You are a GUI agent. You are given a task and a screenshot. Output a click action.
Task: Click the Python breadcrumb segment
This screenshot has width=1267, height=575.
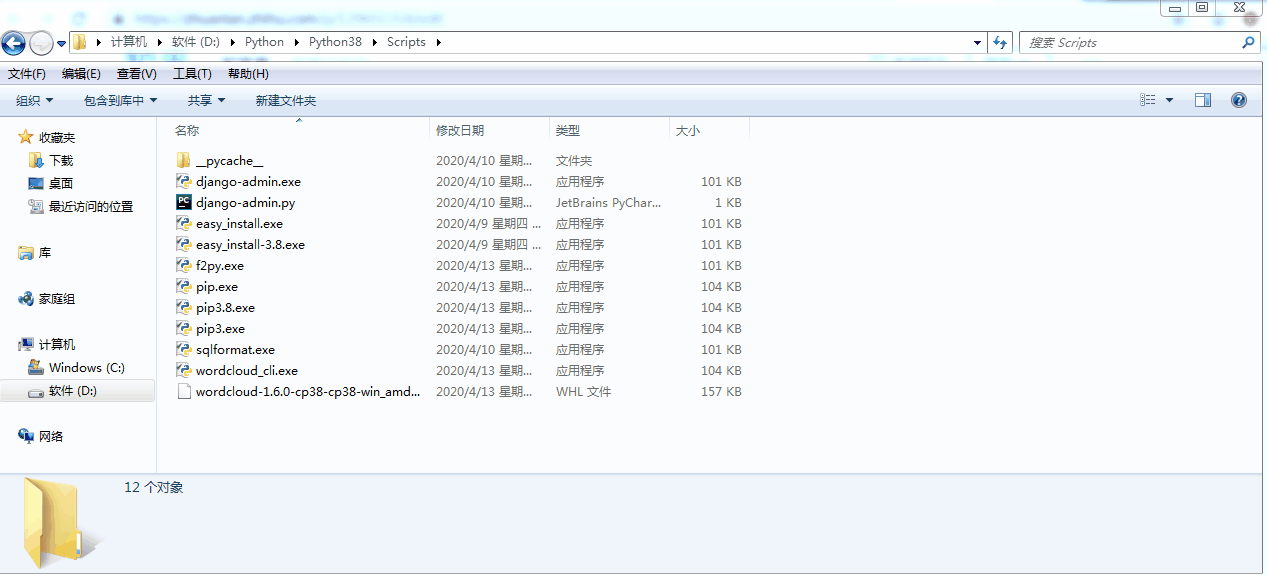[265, 42]
